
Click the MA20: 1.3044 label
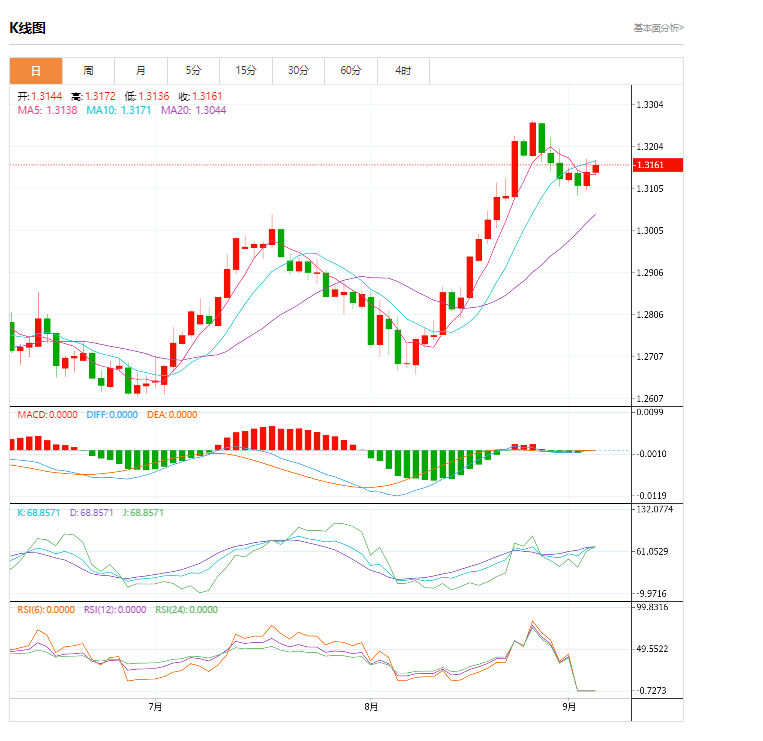tap(194, 110)
